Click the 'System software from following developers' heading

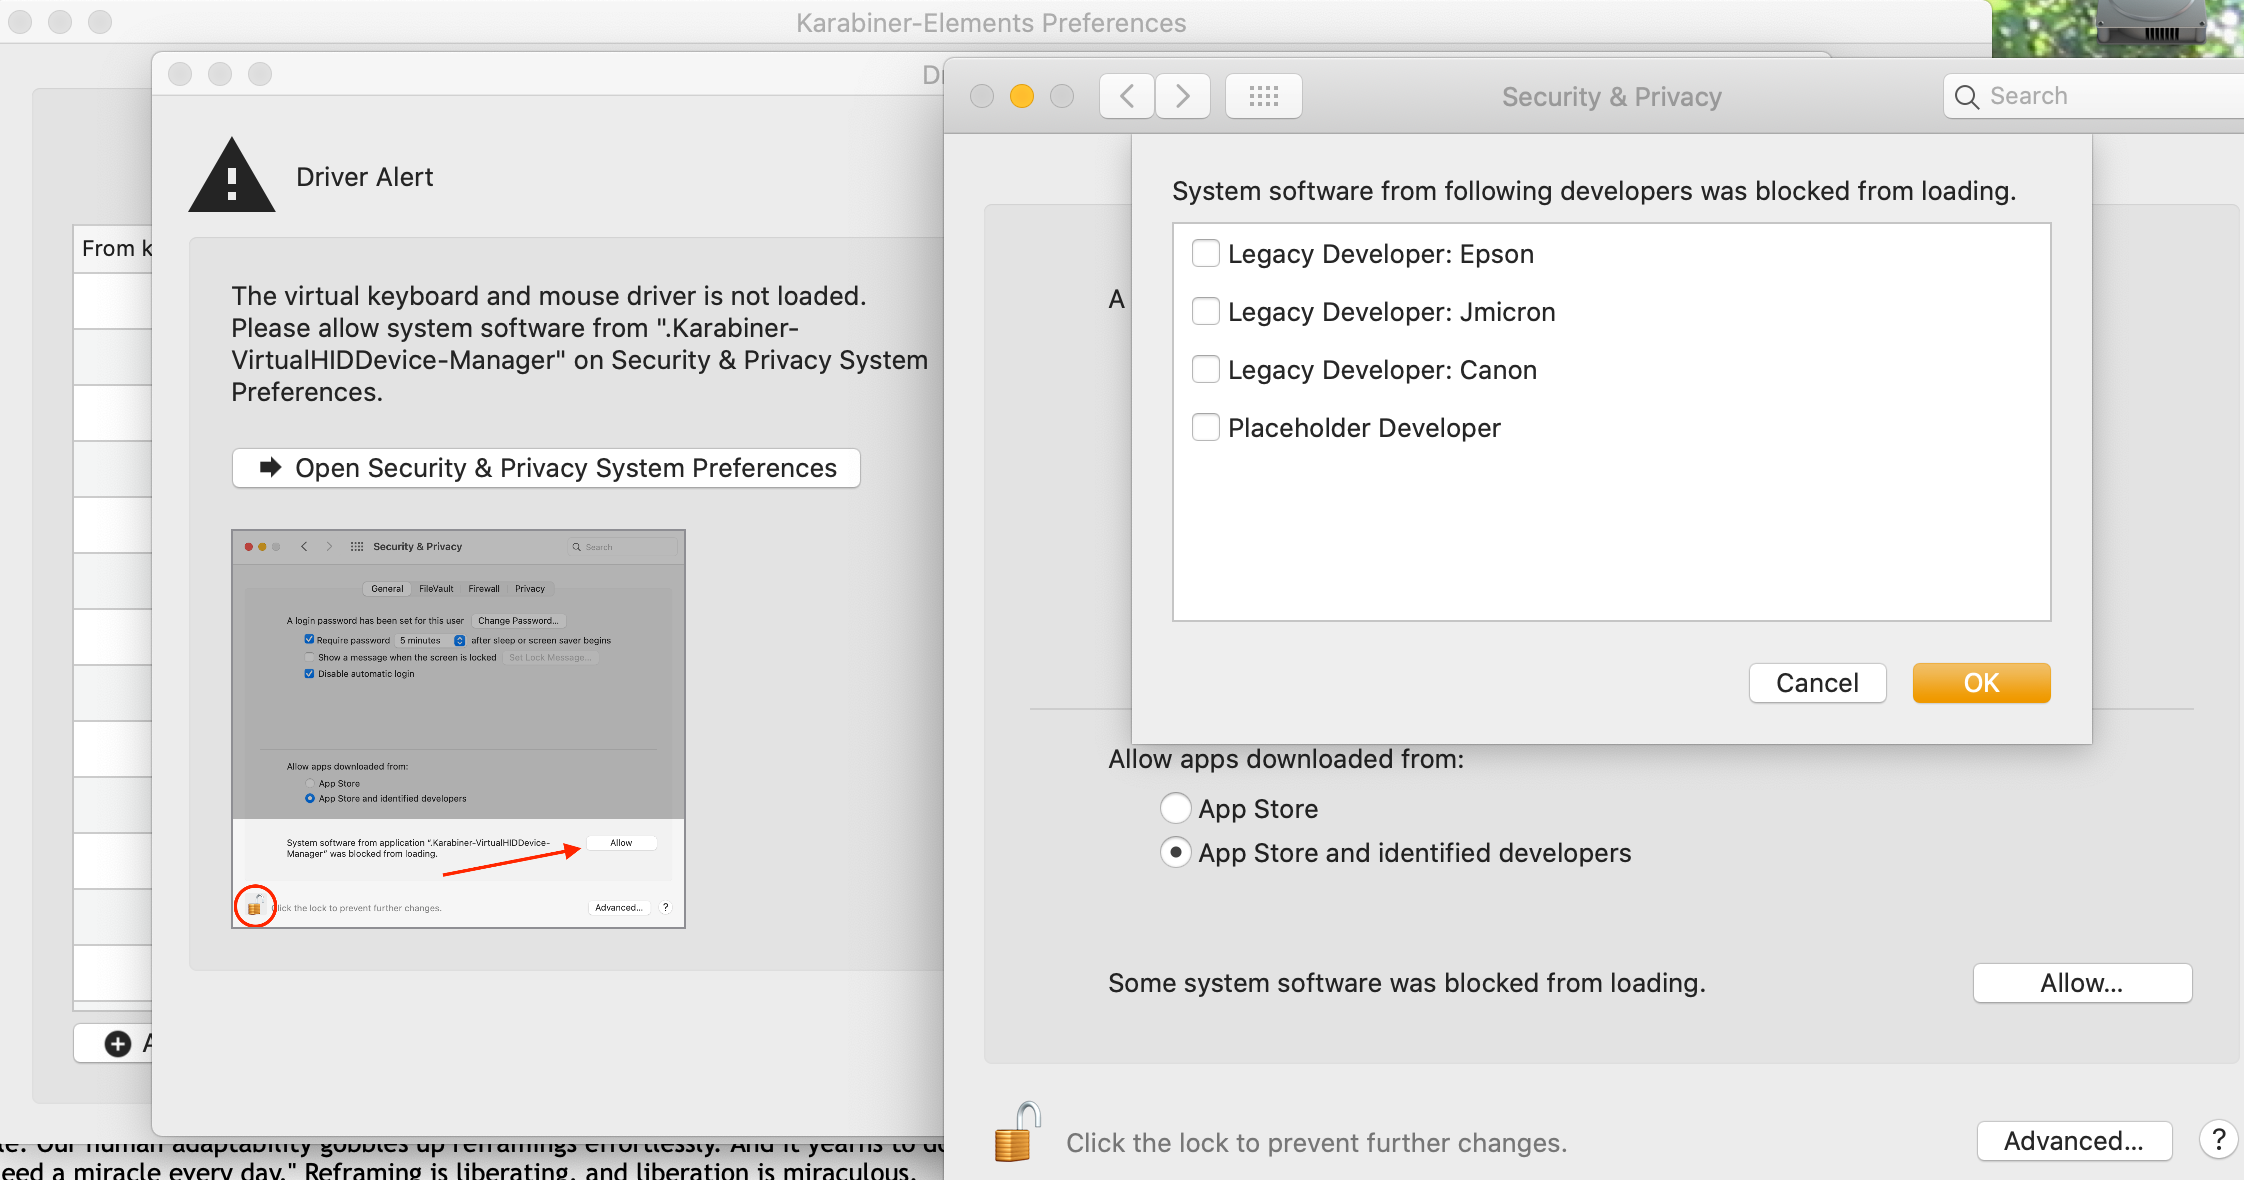(1594, 191)
